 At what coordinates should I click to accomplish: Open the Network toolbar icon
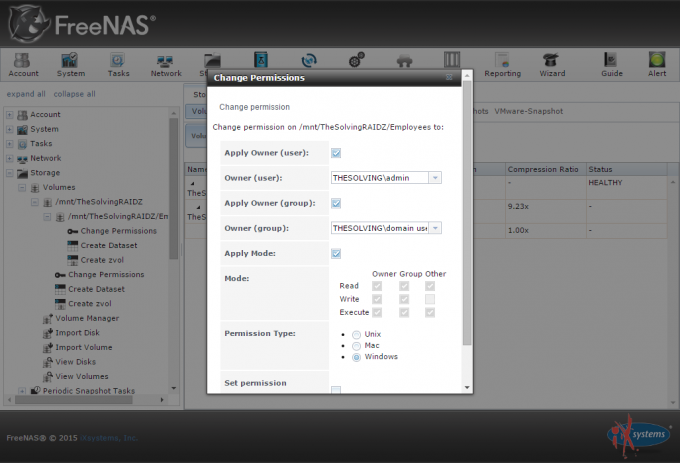click(x=166, y=64)
